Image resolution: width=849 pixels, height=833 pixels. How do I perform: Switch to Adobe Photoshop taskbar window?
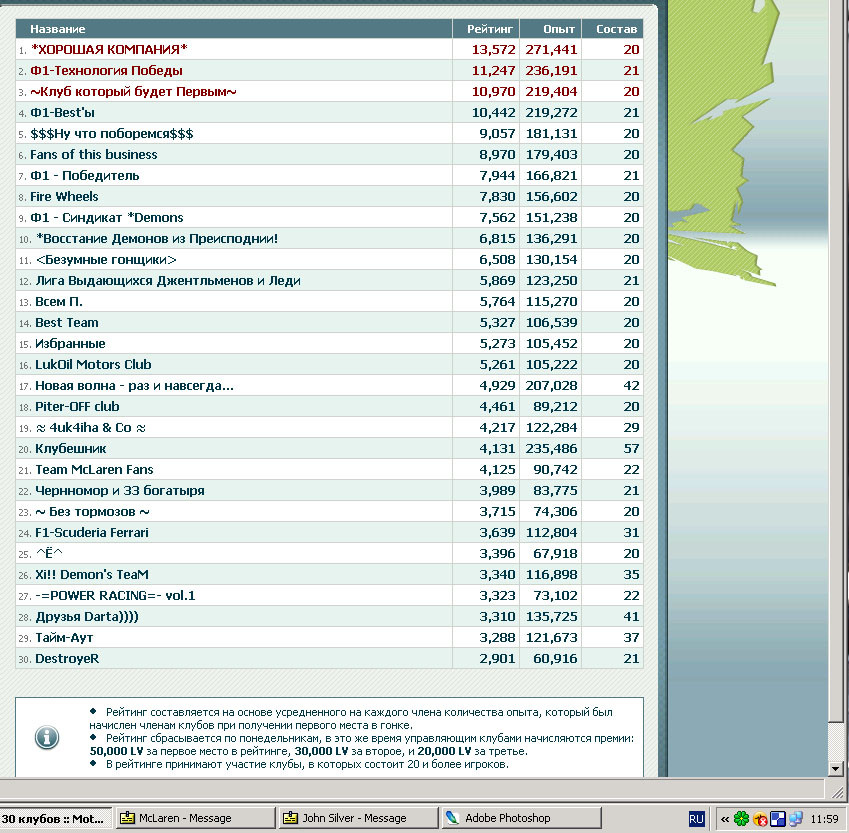[521, 818]
